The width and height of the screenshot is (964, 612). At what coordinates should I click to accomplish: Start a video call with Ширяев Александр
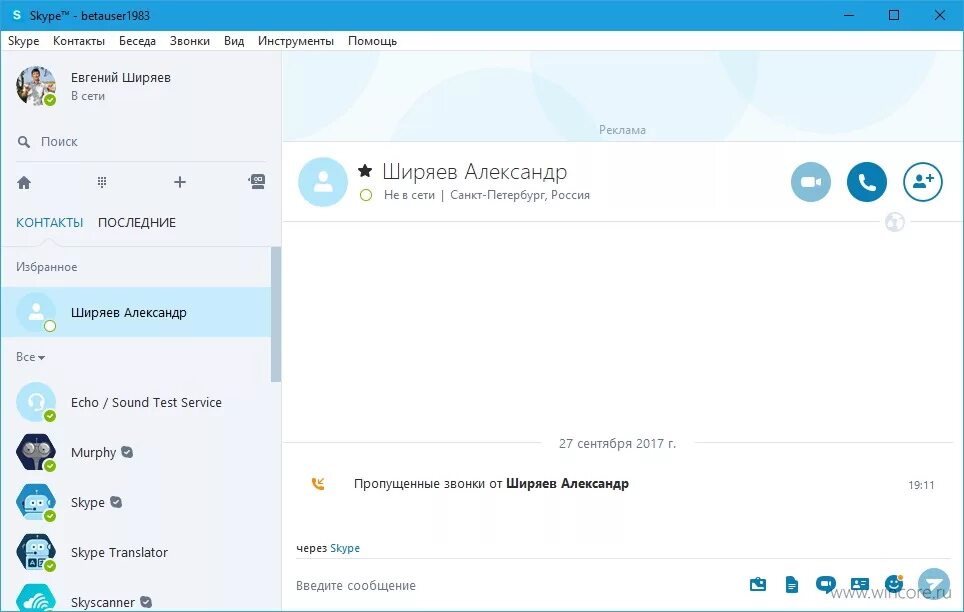[811, 182]
